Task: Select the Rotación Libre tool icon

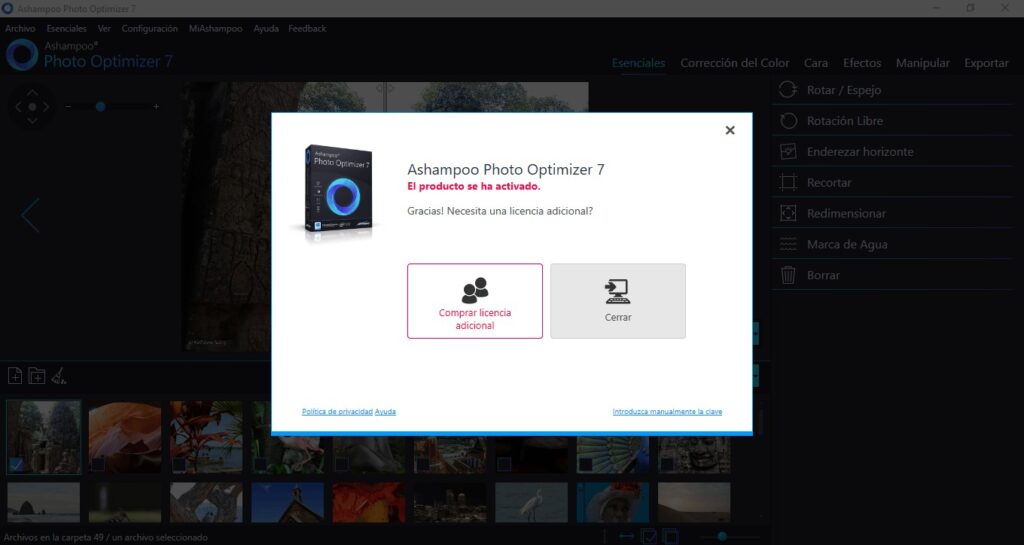Action: tap(788, 121)
